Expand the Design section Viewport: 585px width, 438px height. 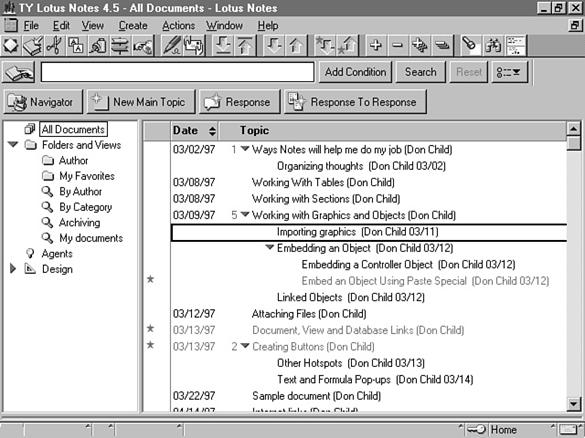13,269
